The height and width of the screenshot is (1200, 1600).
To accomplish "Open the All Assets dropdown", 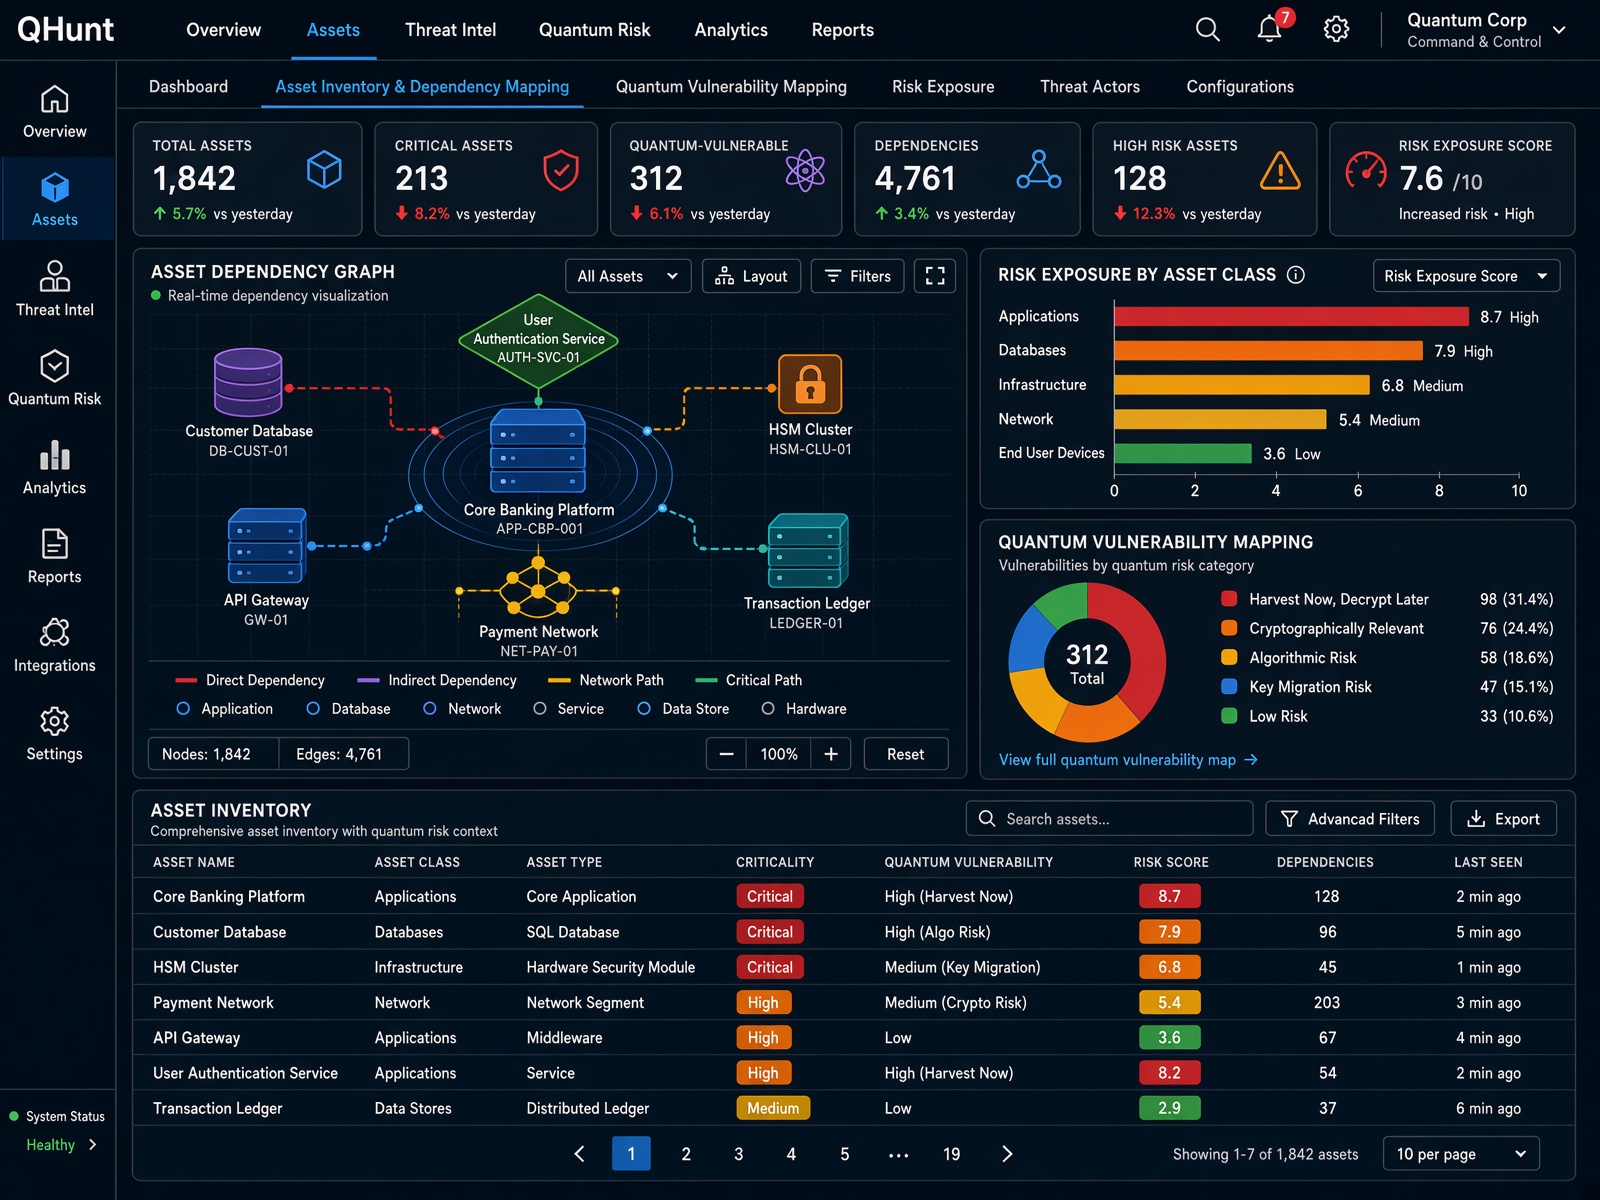I will [x=628, y=276].
